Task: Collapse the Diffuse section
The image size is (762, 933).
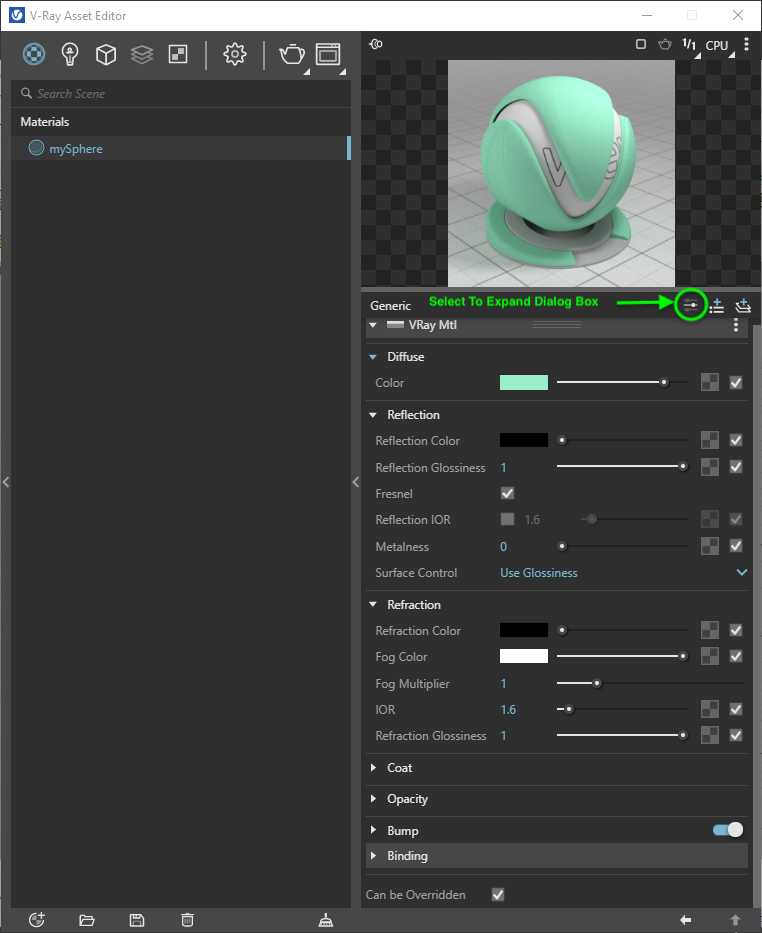Action: (373, 357)
